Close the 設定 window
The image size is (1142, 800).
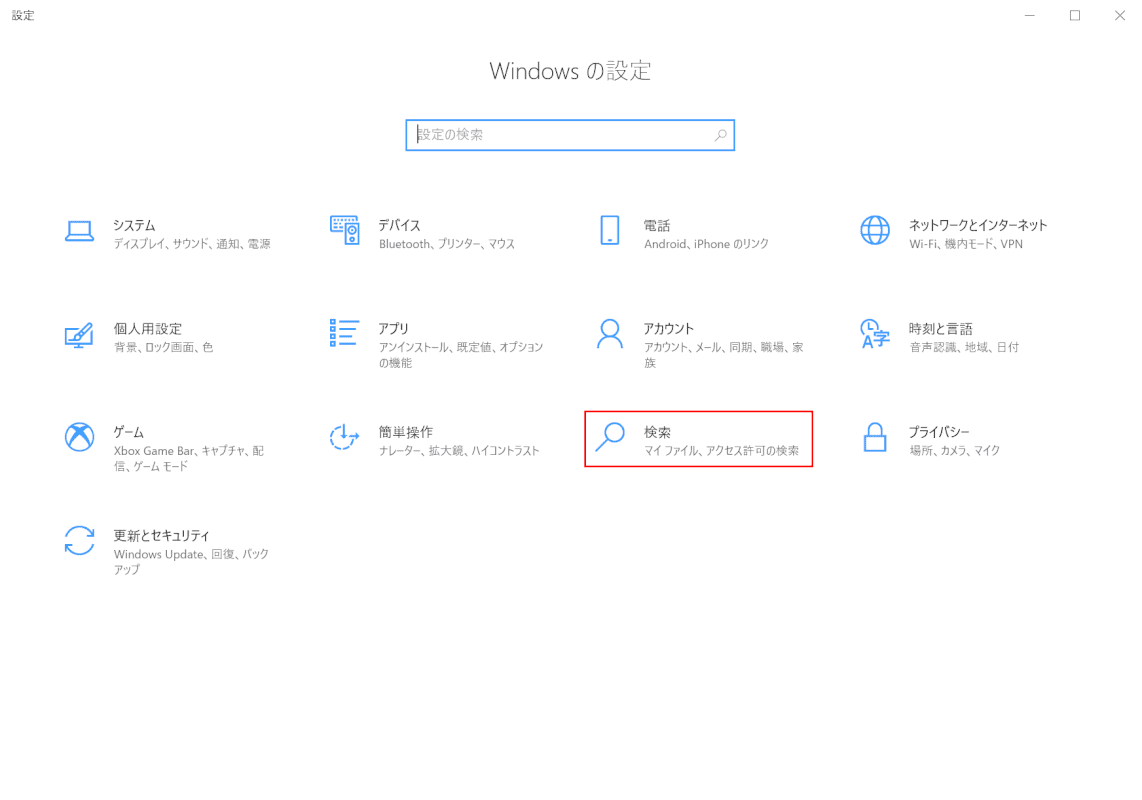tap(1119, 15)
